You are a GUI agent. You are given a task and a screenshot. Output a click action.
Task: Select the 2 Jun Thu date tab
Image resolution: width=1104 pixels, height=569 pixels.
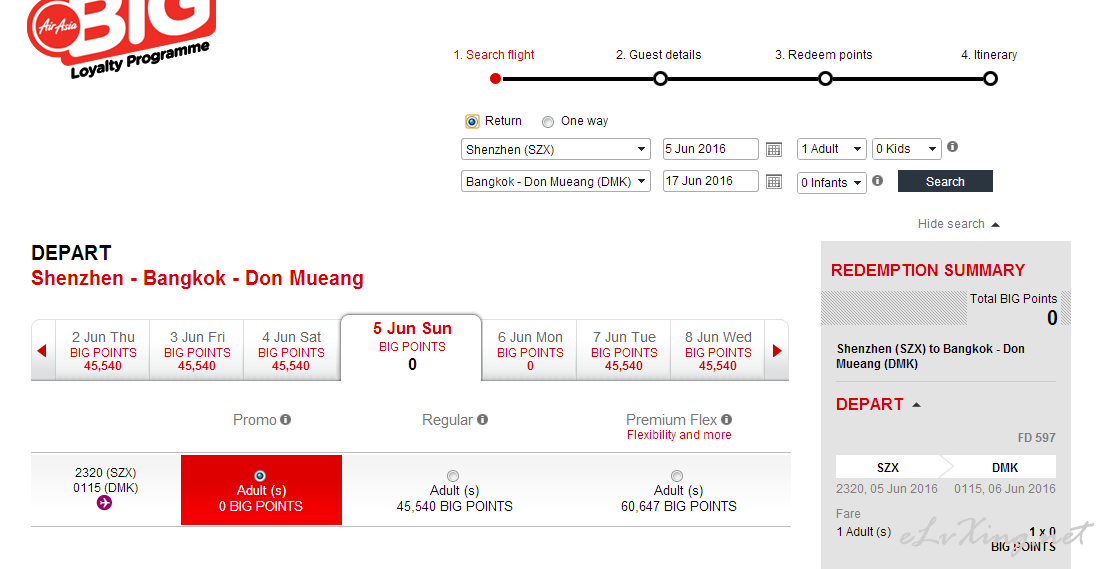pos(103,351)
